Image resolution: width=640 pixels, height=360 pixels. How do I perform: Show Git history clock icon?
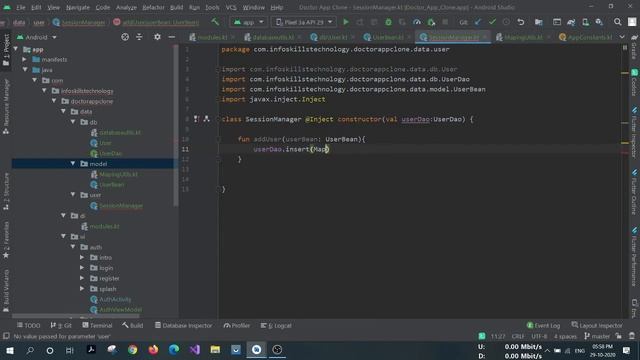pyautogui.click(x=506, y=22)
